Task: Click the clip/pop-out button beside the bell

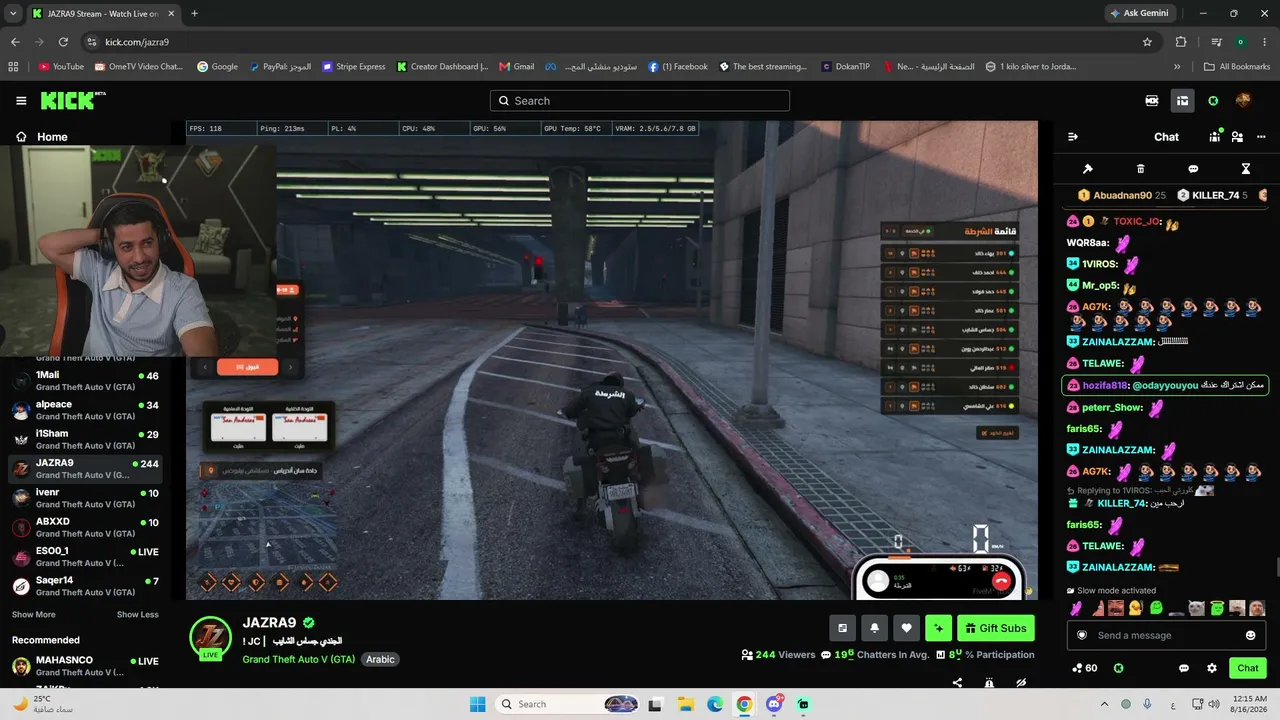Action: tap(842, 628)
